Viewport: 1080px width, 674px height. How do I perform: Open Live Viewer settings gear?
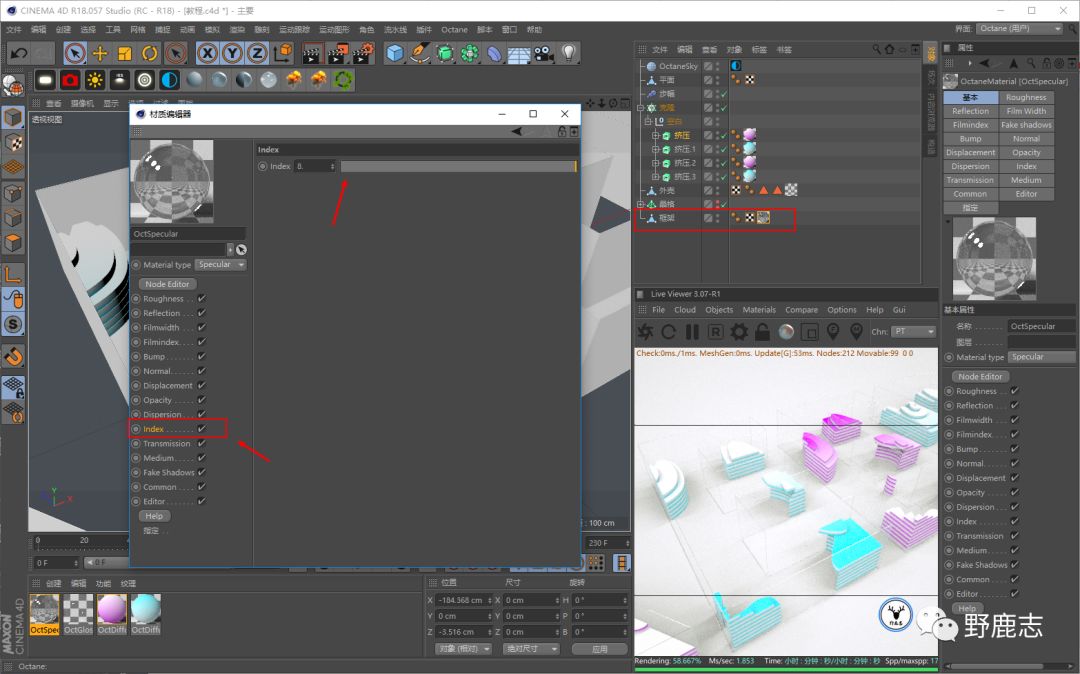click(x=739, y=332)
